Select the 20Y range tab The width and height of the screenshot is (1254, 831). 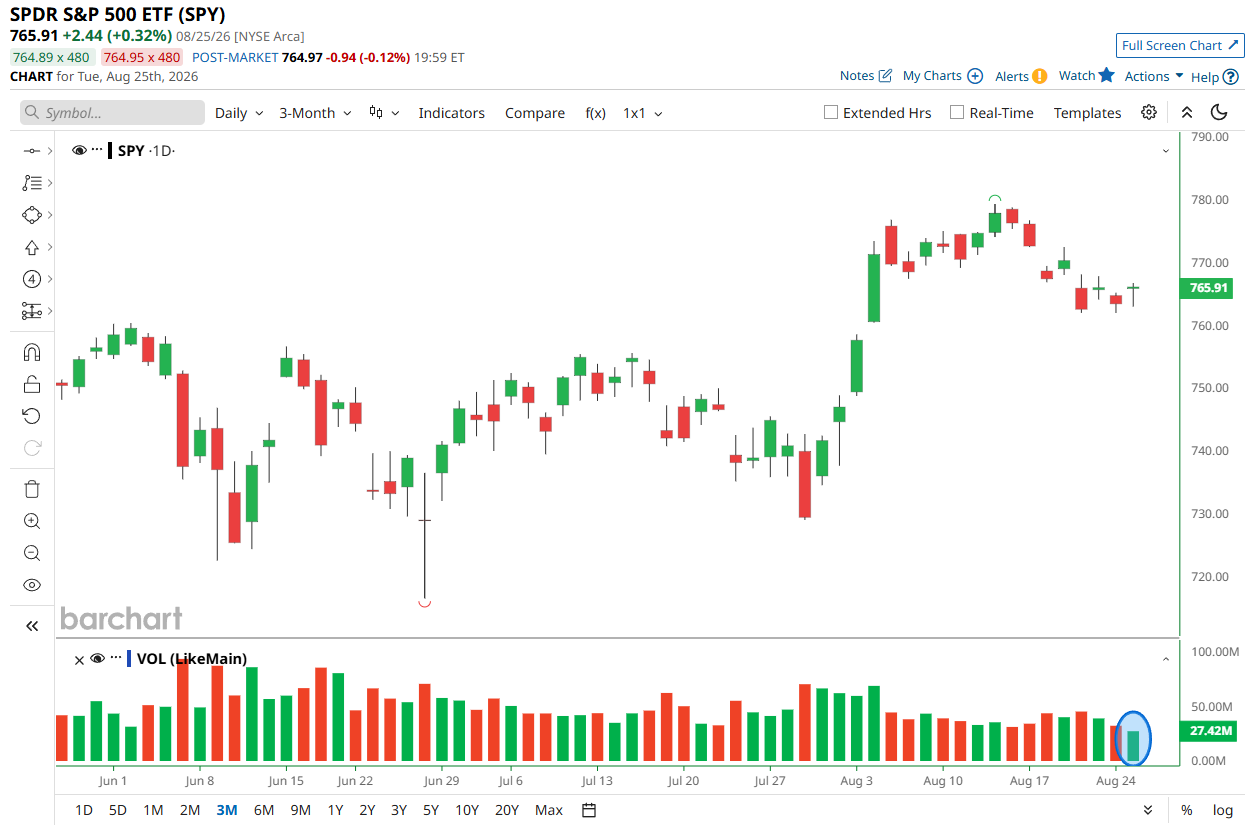click(x=507, y=810)
